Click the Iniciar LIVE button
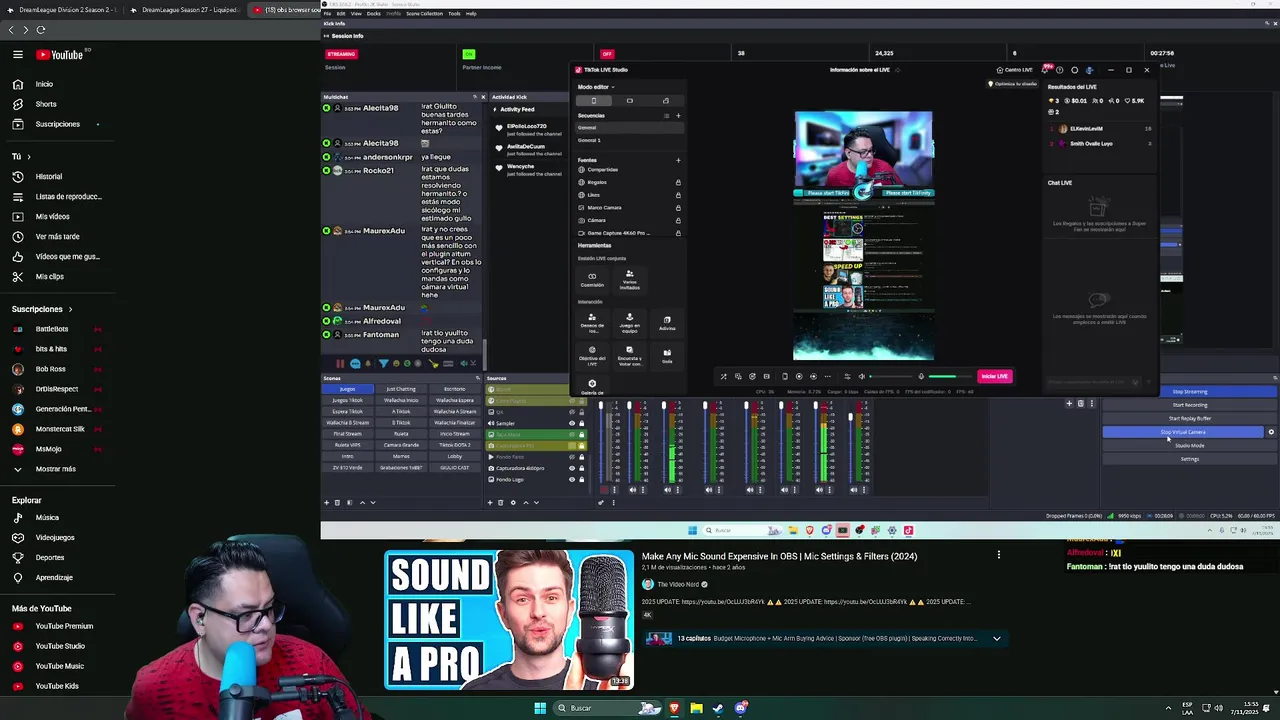1280x720 pixels. click(x=994, y=376)
